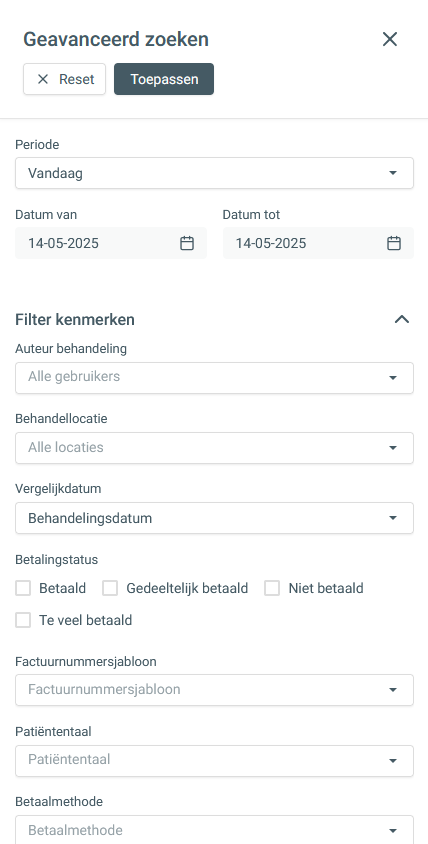
Task: Tick the Gedeeltelijk betaald checkbox
Action: (x=110, y=588)
